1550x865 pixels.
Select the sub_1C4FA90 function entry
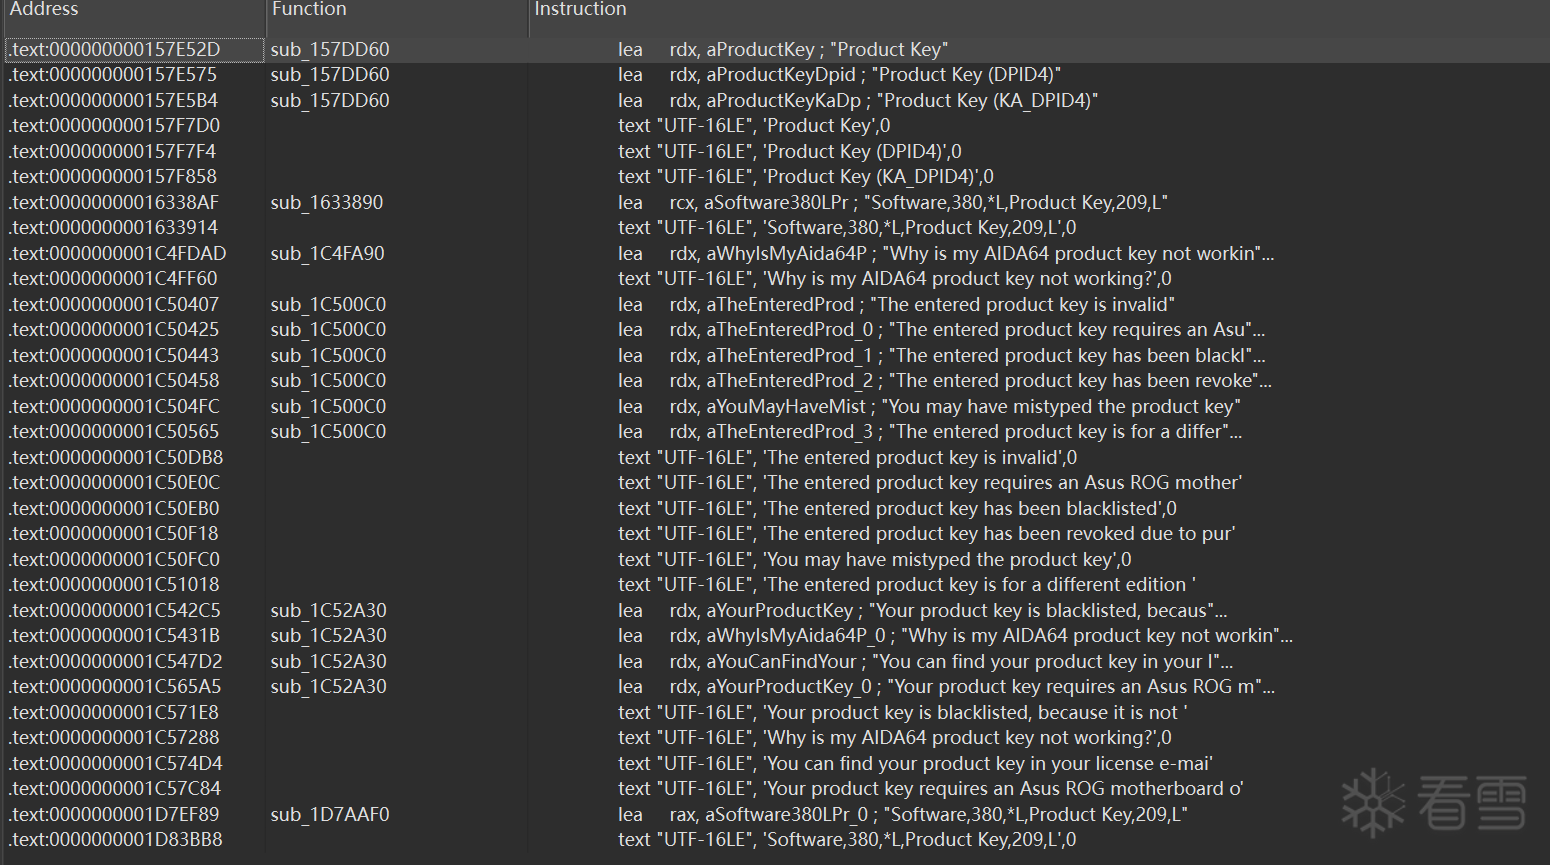(327, 253)
